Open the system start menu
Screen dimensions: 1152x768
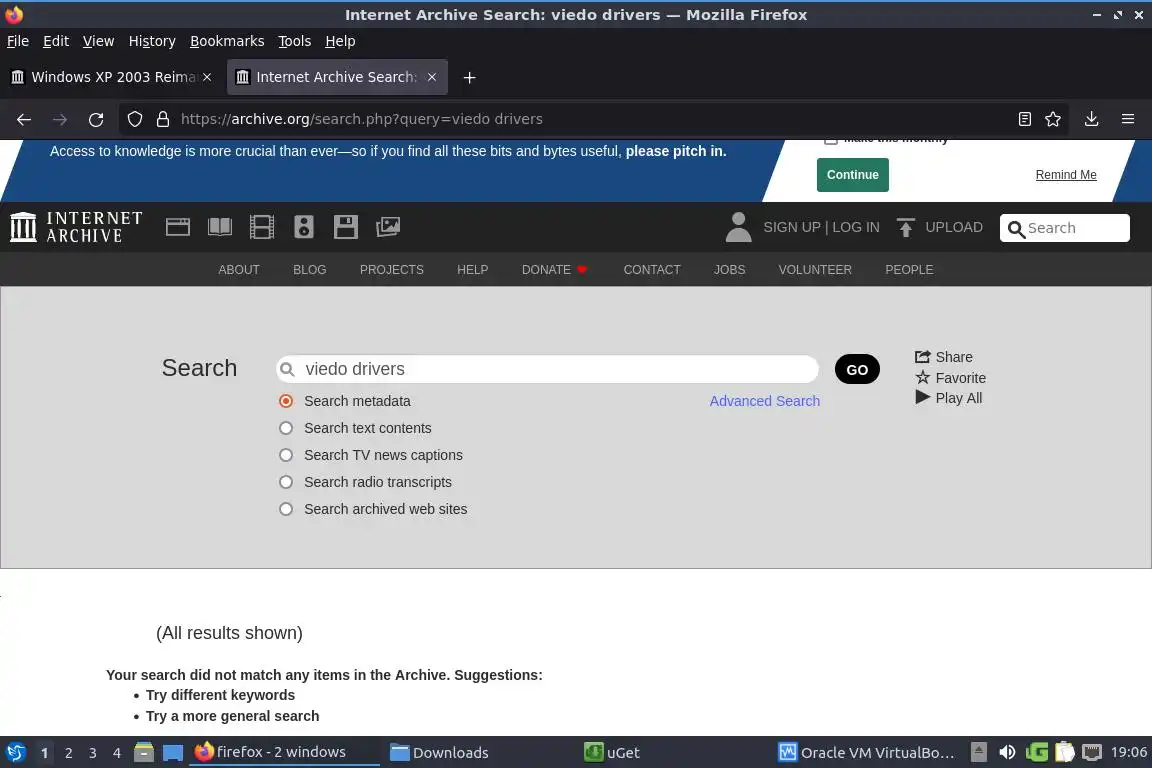(15, 752)
